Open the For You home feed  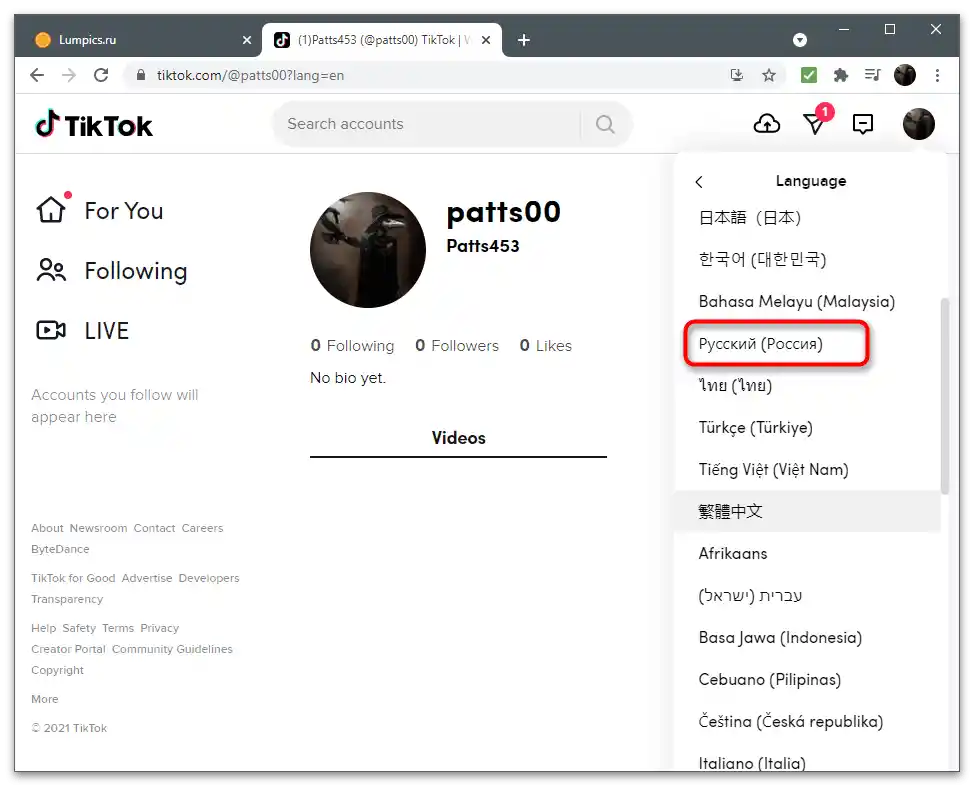click(100, 211)
